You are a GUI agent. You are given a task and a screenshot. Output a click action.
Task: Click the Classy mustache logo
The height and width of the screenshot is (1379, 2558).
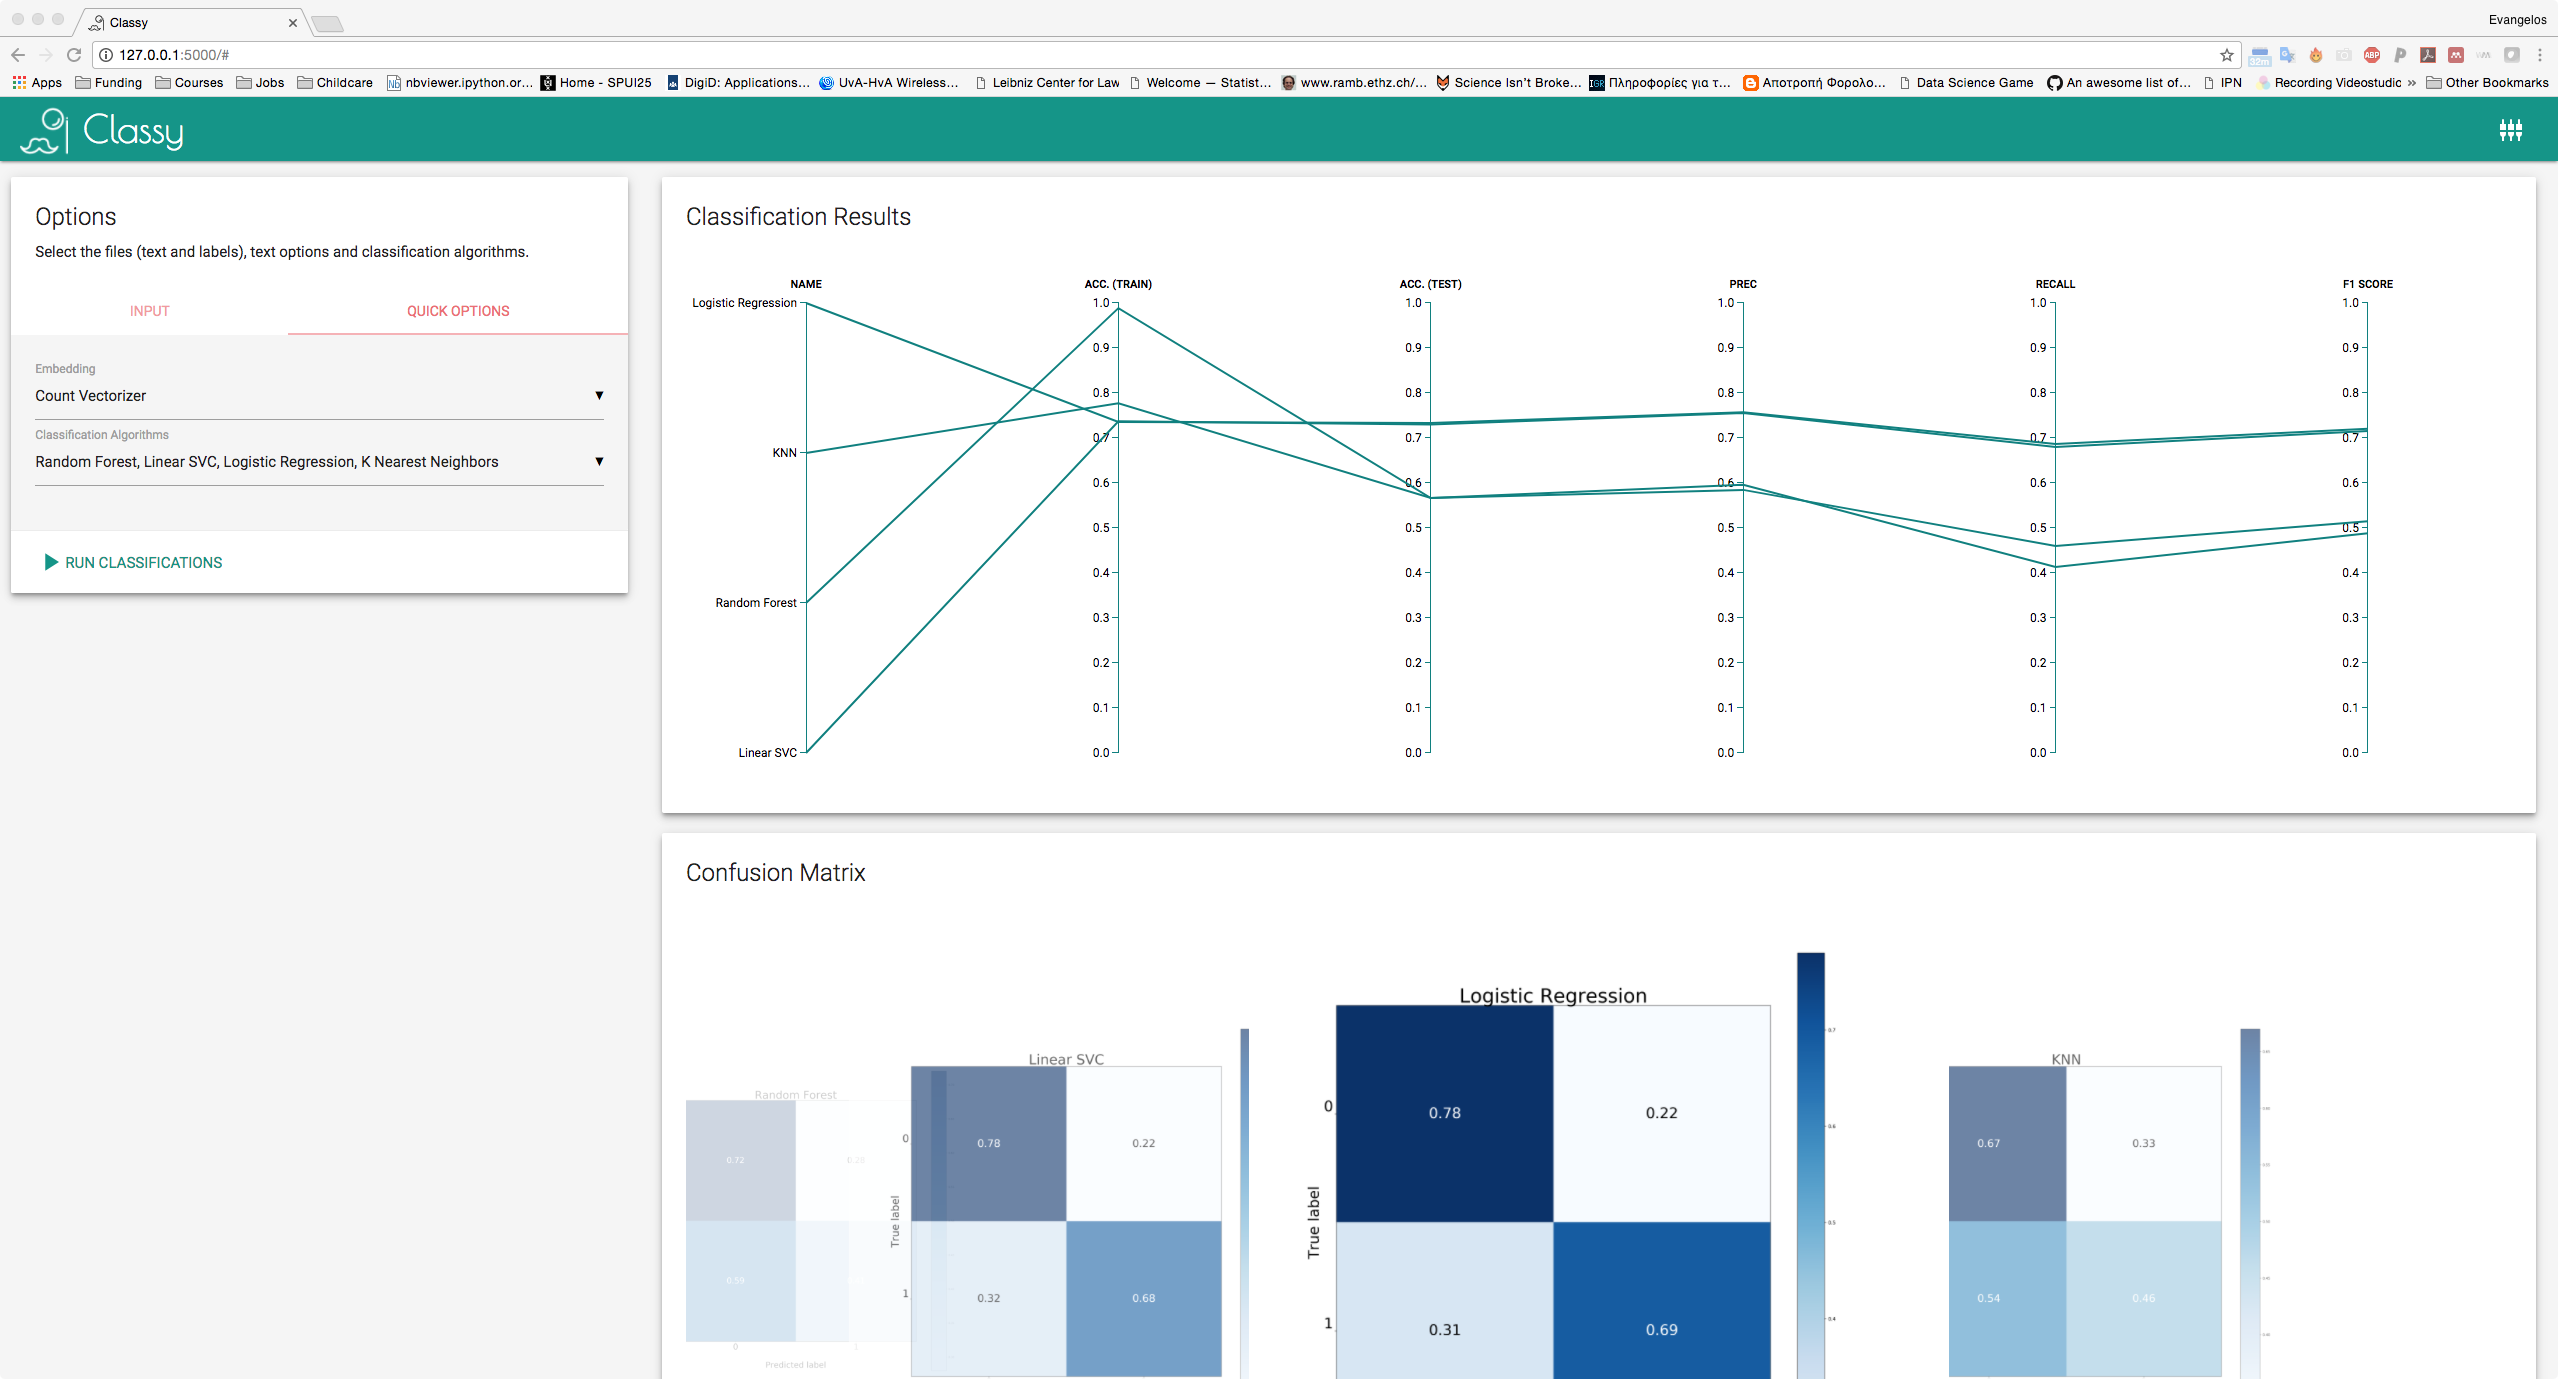(44, 131)
